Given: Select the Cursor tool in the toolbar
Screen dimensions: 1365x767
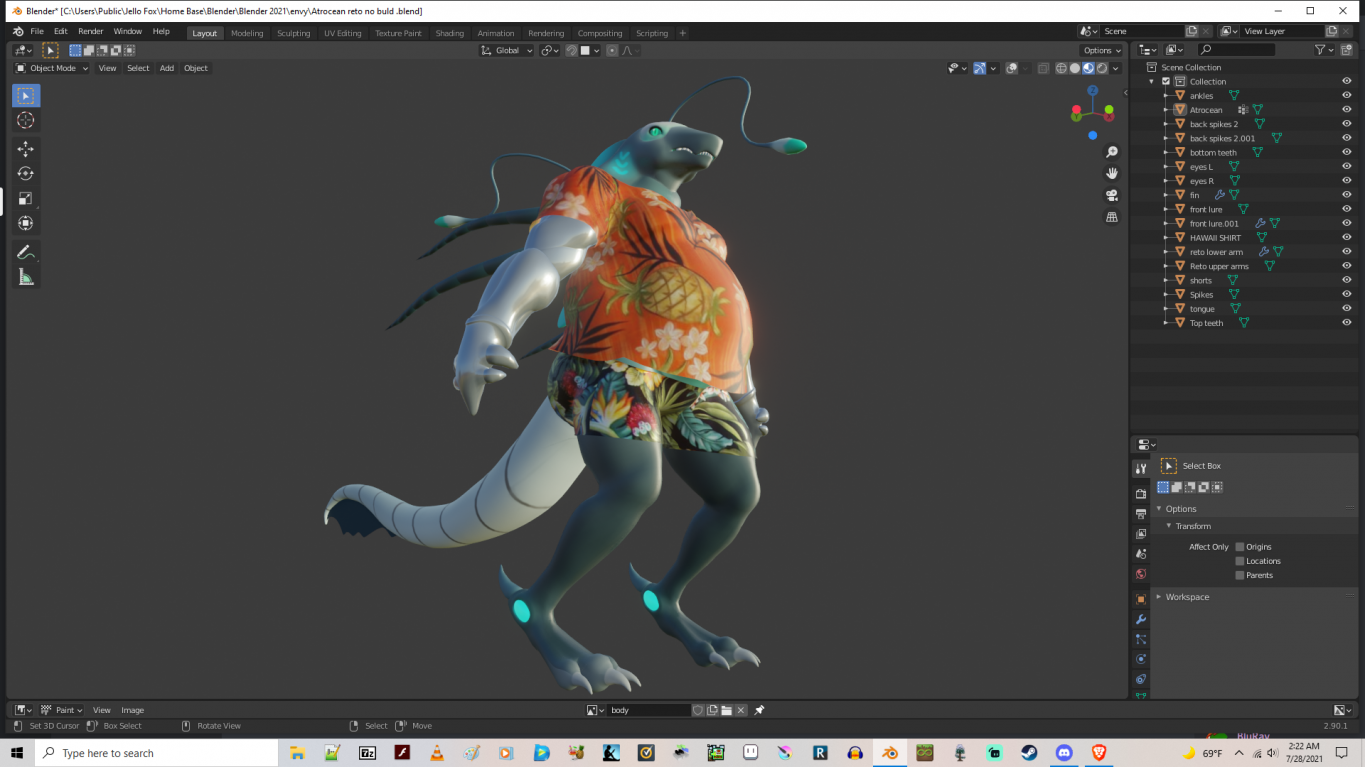Looking at the screenshot, I should [26, 120].
